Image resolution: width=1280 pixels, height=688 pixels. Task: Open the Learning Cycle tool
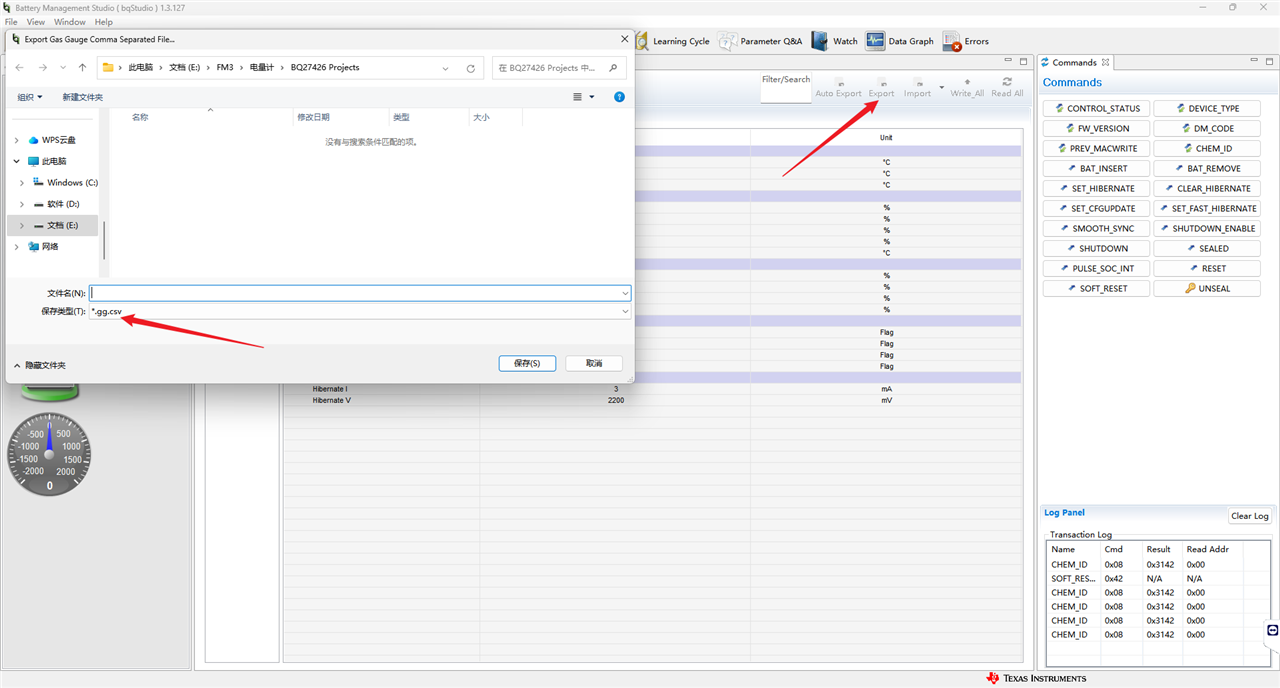[672, 41]
